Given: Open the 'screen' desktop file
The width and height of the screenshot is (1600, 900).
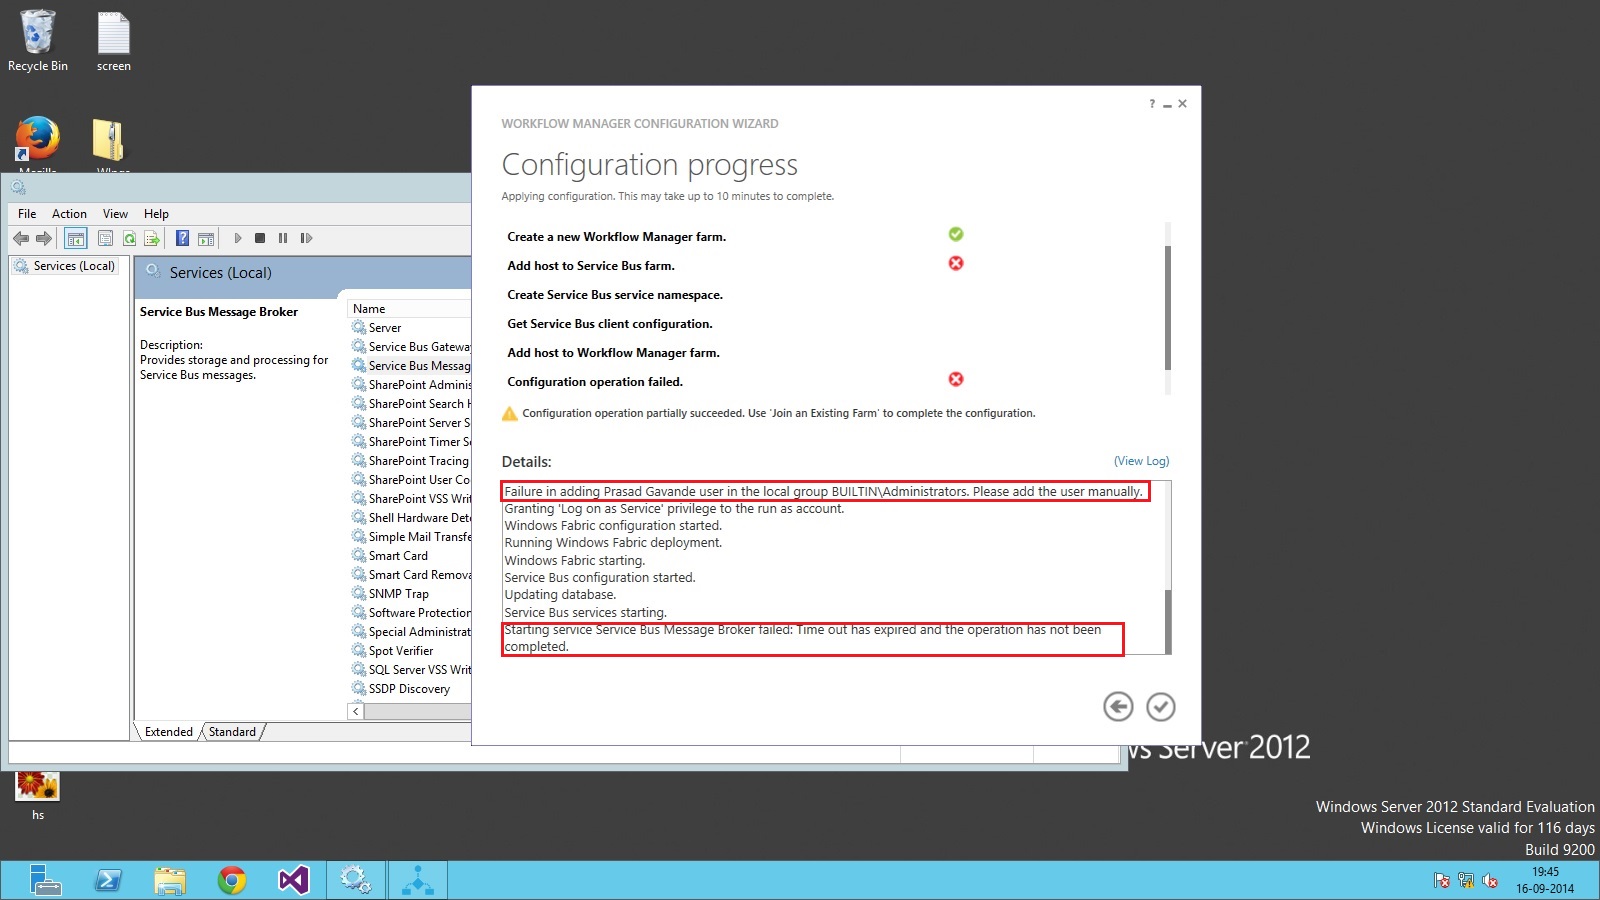Looking at the screenshot, I should [113, 41].
